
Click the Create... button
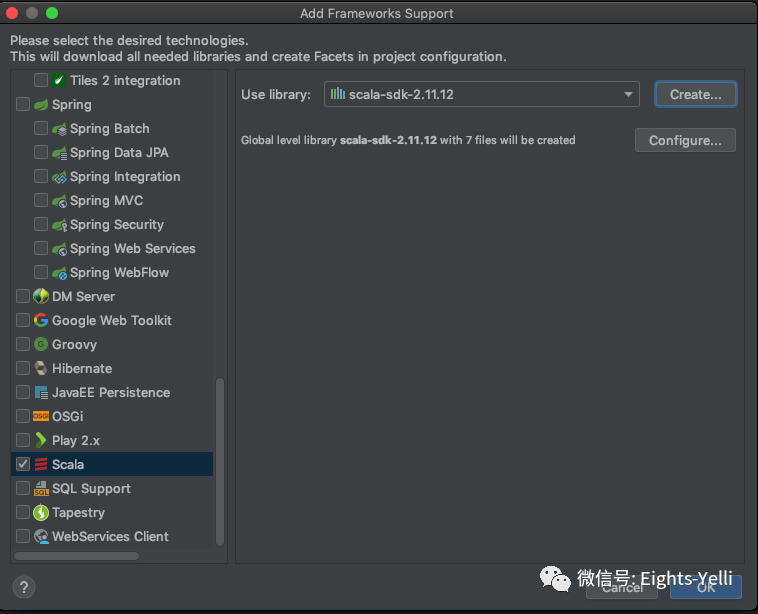[696, 94]
